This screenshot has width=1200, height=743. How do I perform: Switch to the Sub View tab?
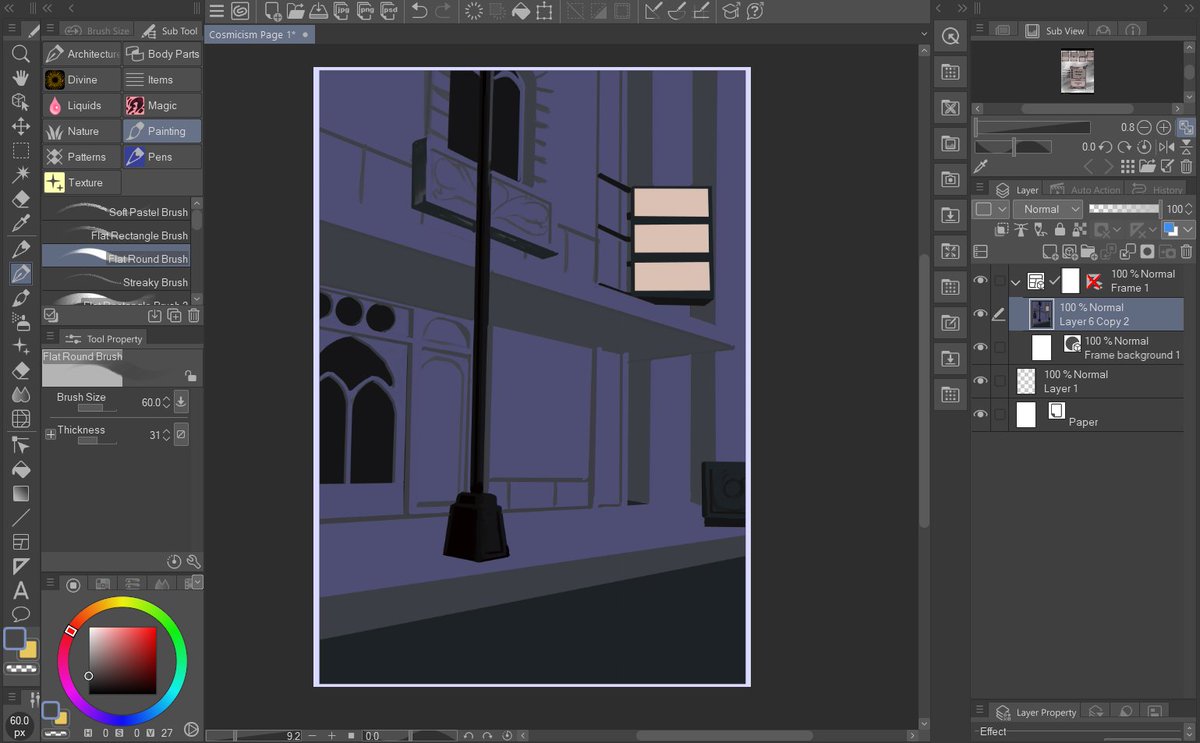point(1056,31)
